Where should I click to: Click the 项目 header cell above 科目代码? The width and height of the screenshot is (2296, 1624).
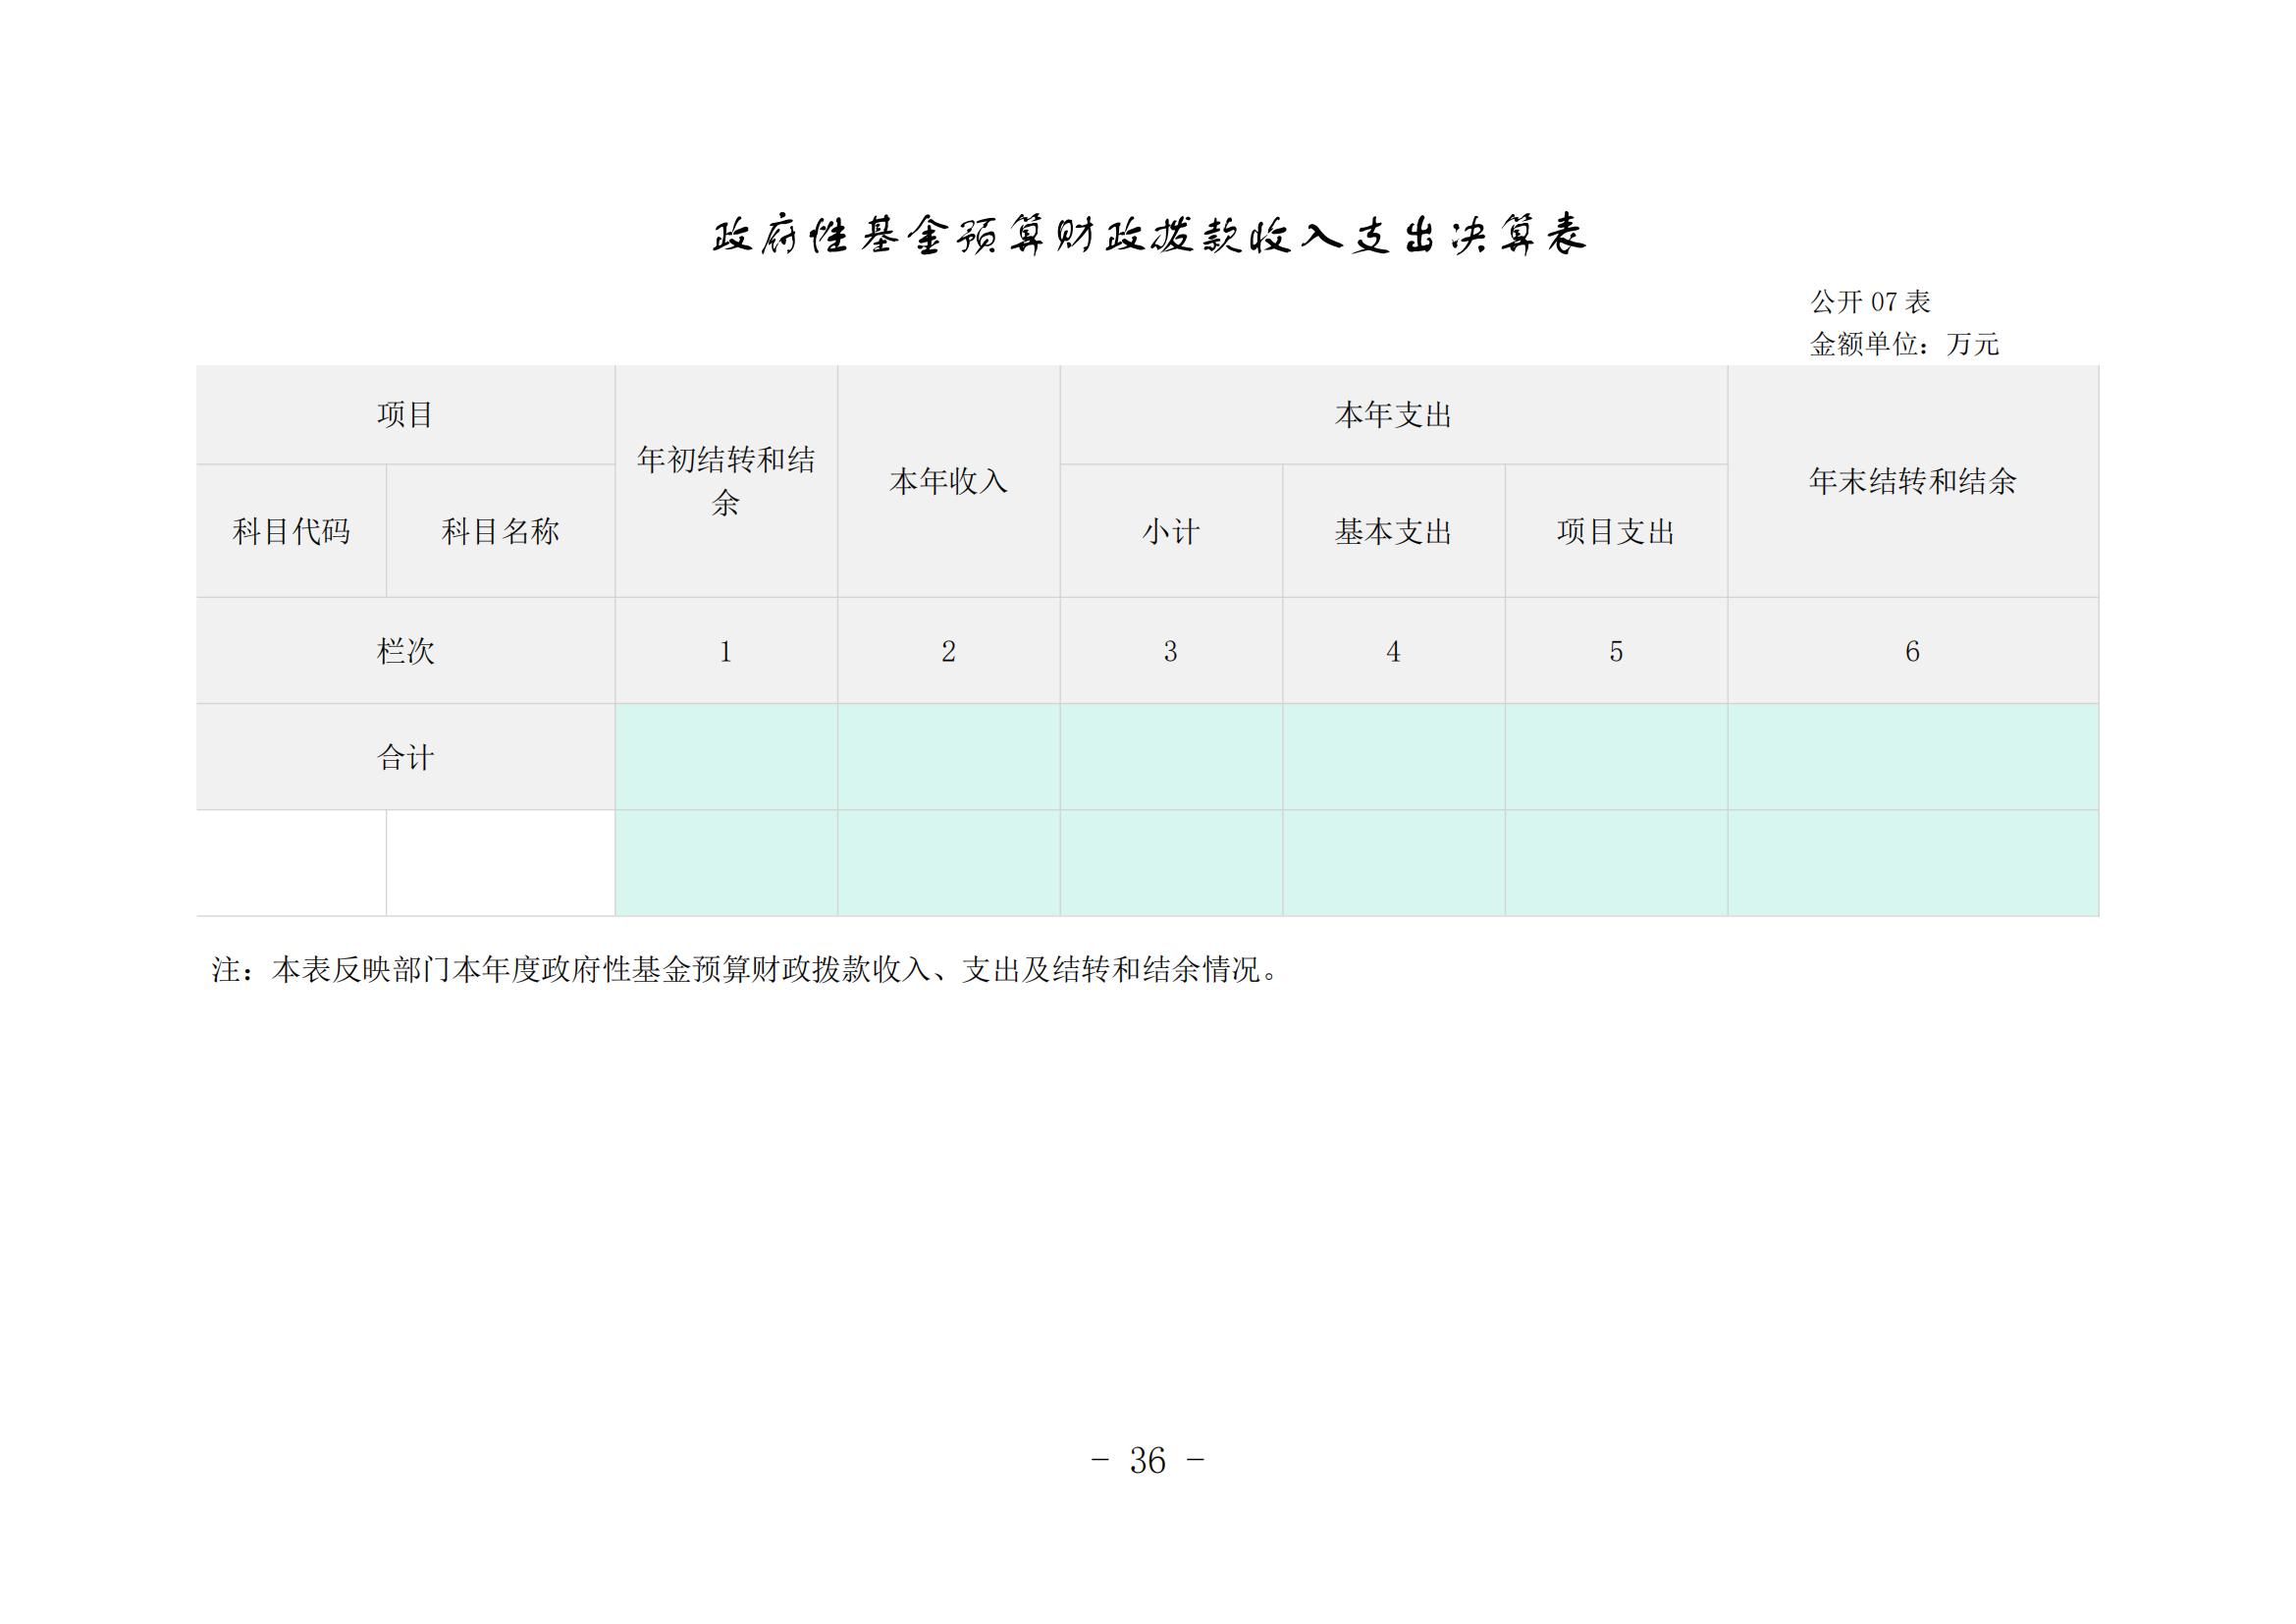tap(405, 414)
